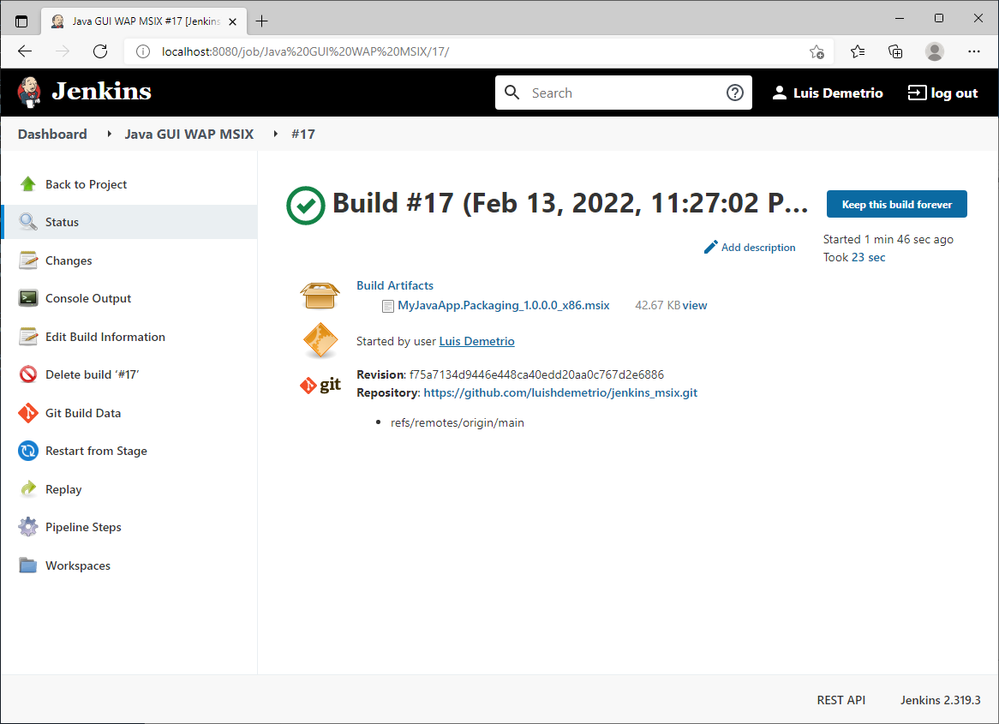999x724 pixels.
Task: Open Luis Demetrio profile in header
Action: (x=828, y=93)
